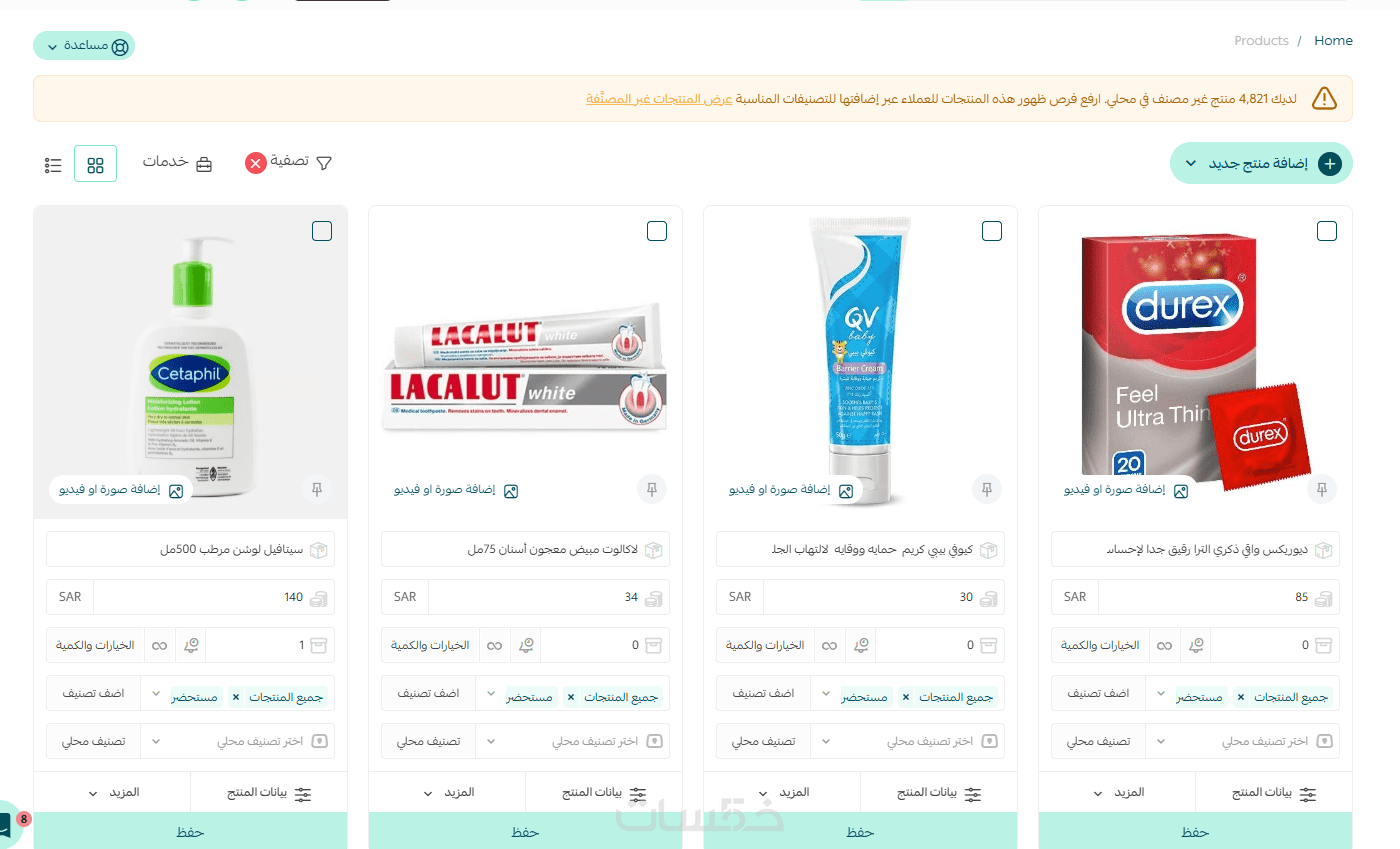Image resolution: width=1400 pixels, height=849 pixels.
Task: Pin the Cetaphil lotion product card
Action: (x=317, y=490)
